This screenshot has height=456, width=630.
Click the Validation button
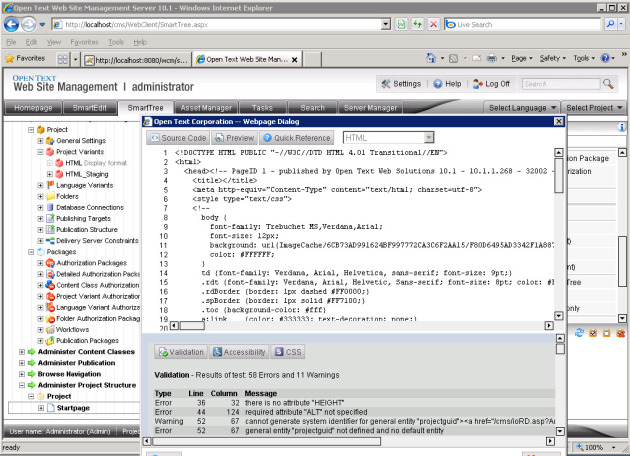coord(181,352)
